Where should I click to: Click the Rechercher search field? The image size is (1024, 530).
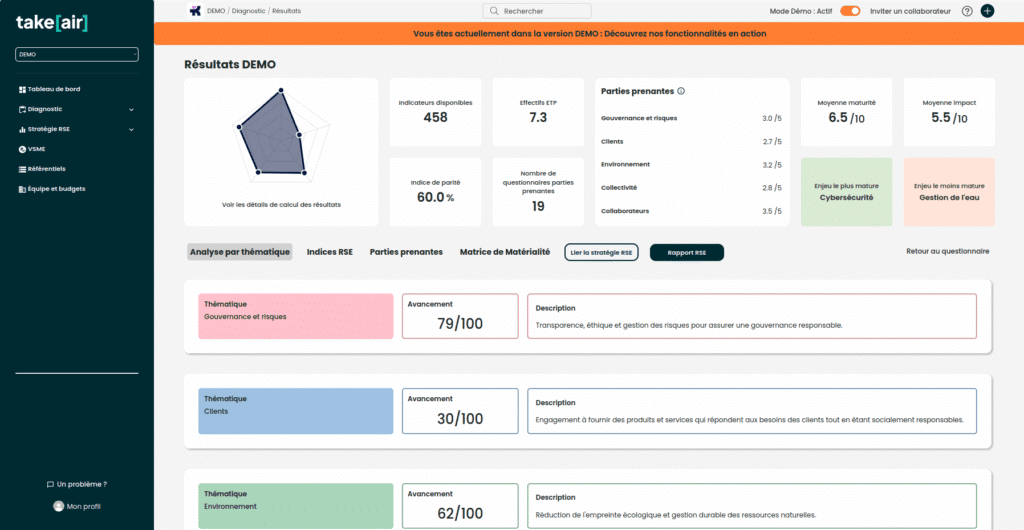tap(537, 11)
